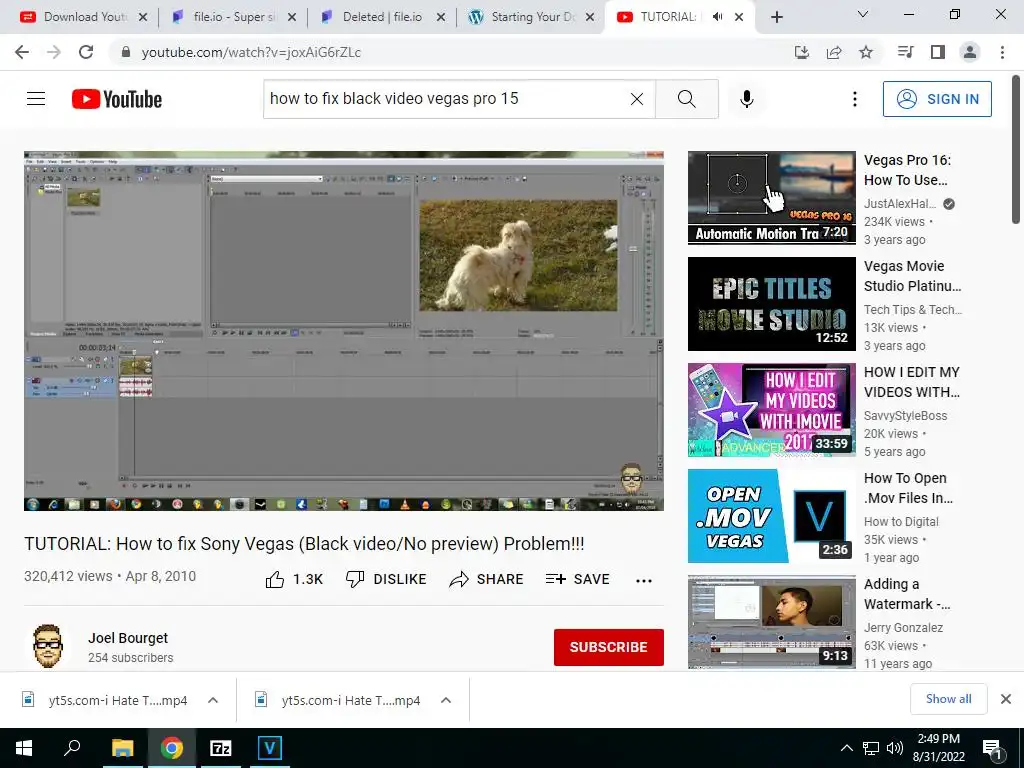
Task: Open a new browser tab
Action: [776, 17]
